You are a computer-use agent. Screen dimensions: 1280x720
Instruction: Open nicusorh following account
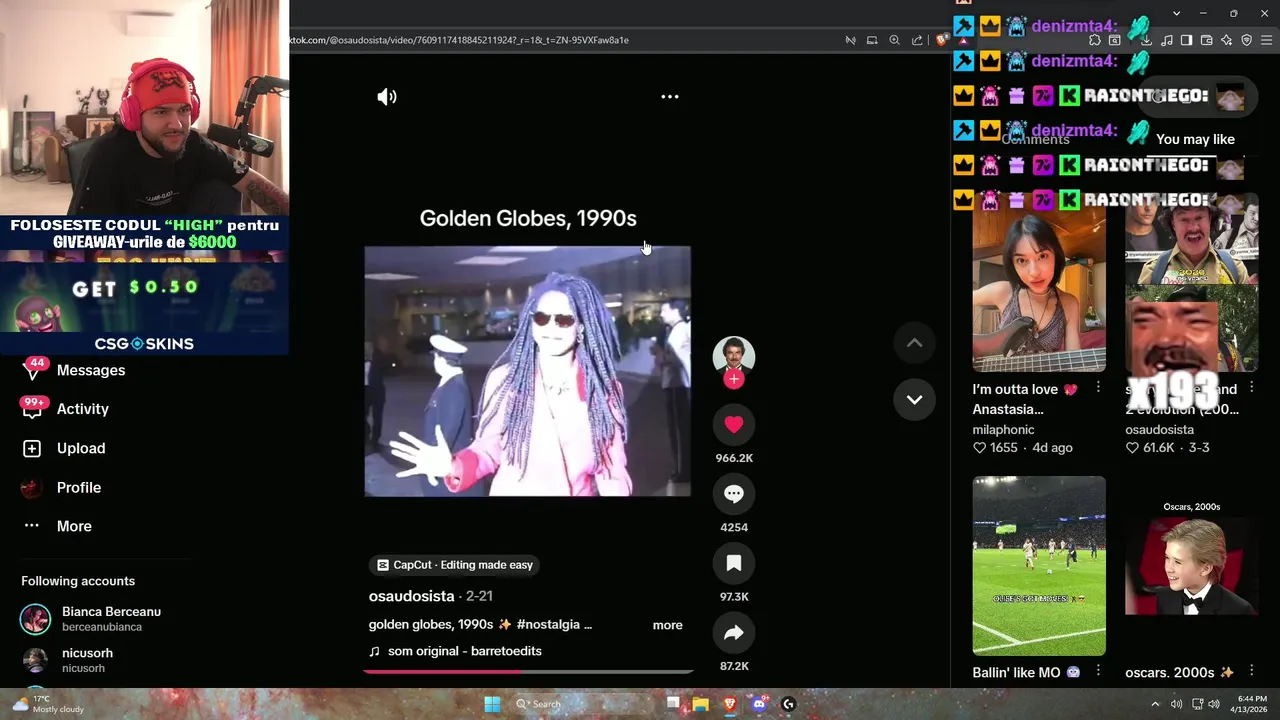click(x=87, y=660)
